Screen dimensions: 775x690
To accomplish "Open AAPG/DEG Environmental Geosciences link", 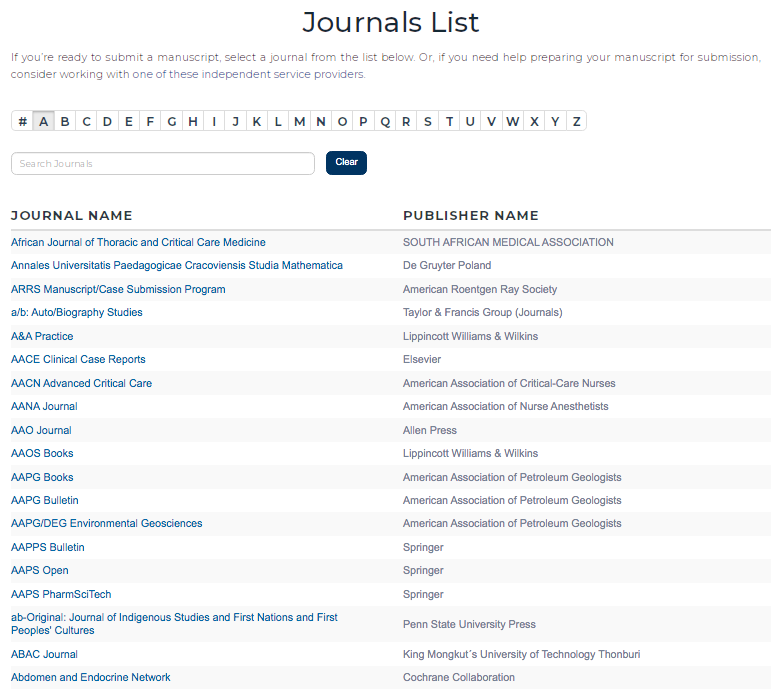I will pyautogui.click(x=106, y=523).
